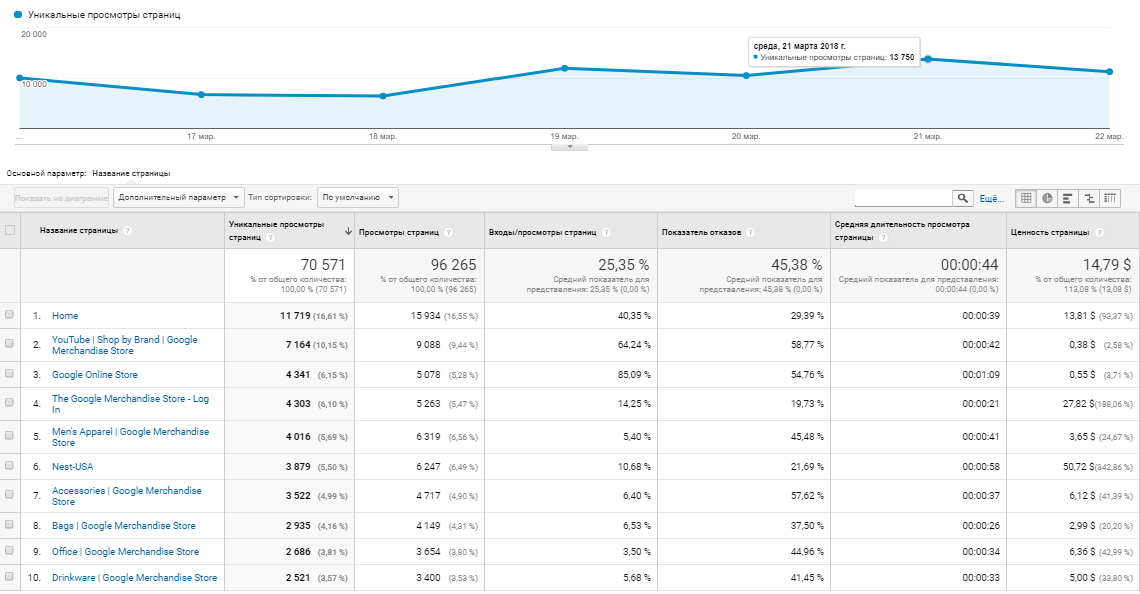Click the magnifier search icon button
This screenshot has height=594, width=1140.
point(962,198)
